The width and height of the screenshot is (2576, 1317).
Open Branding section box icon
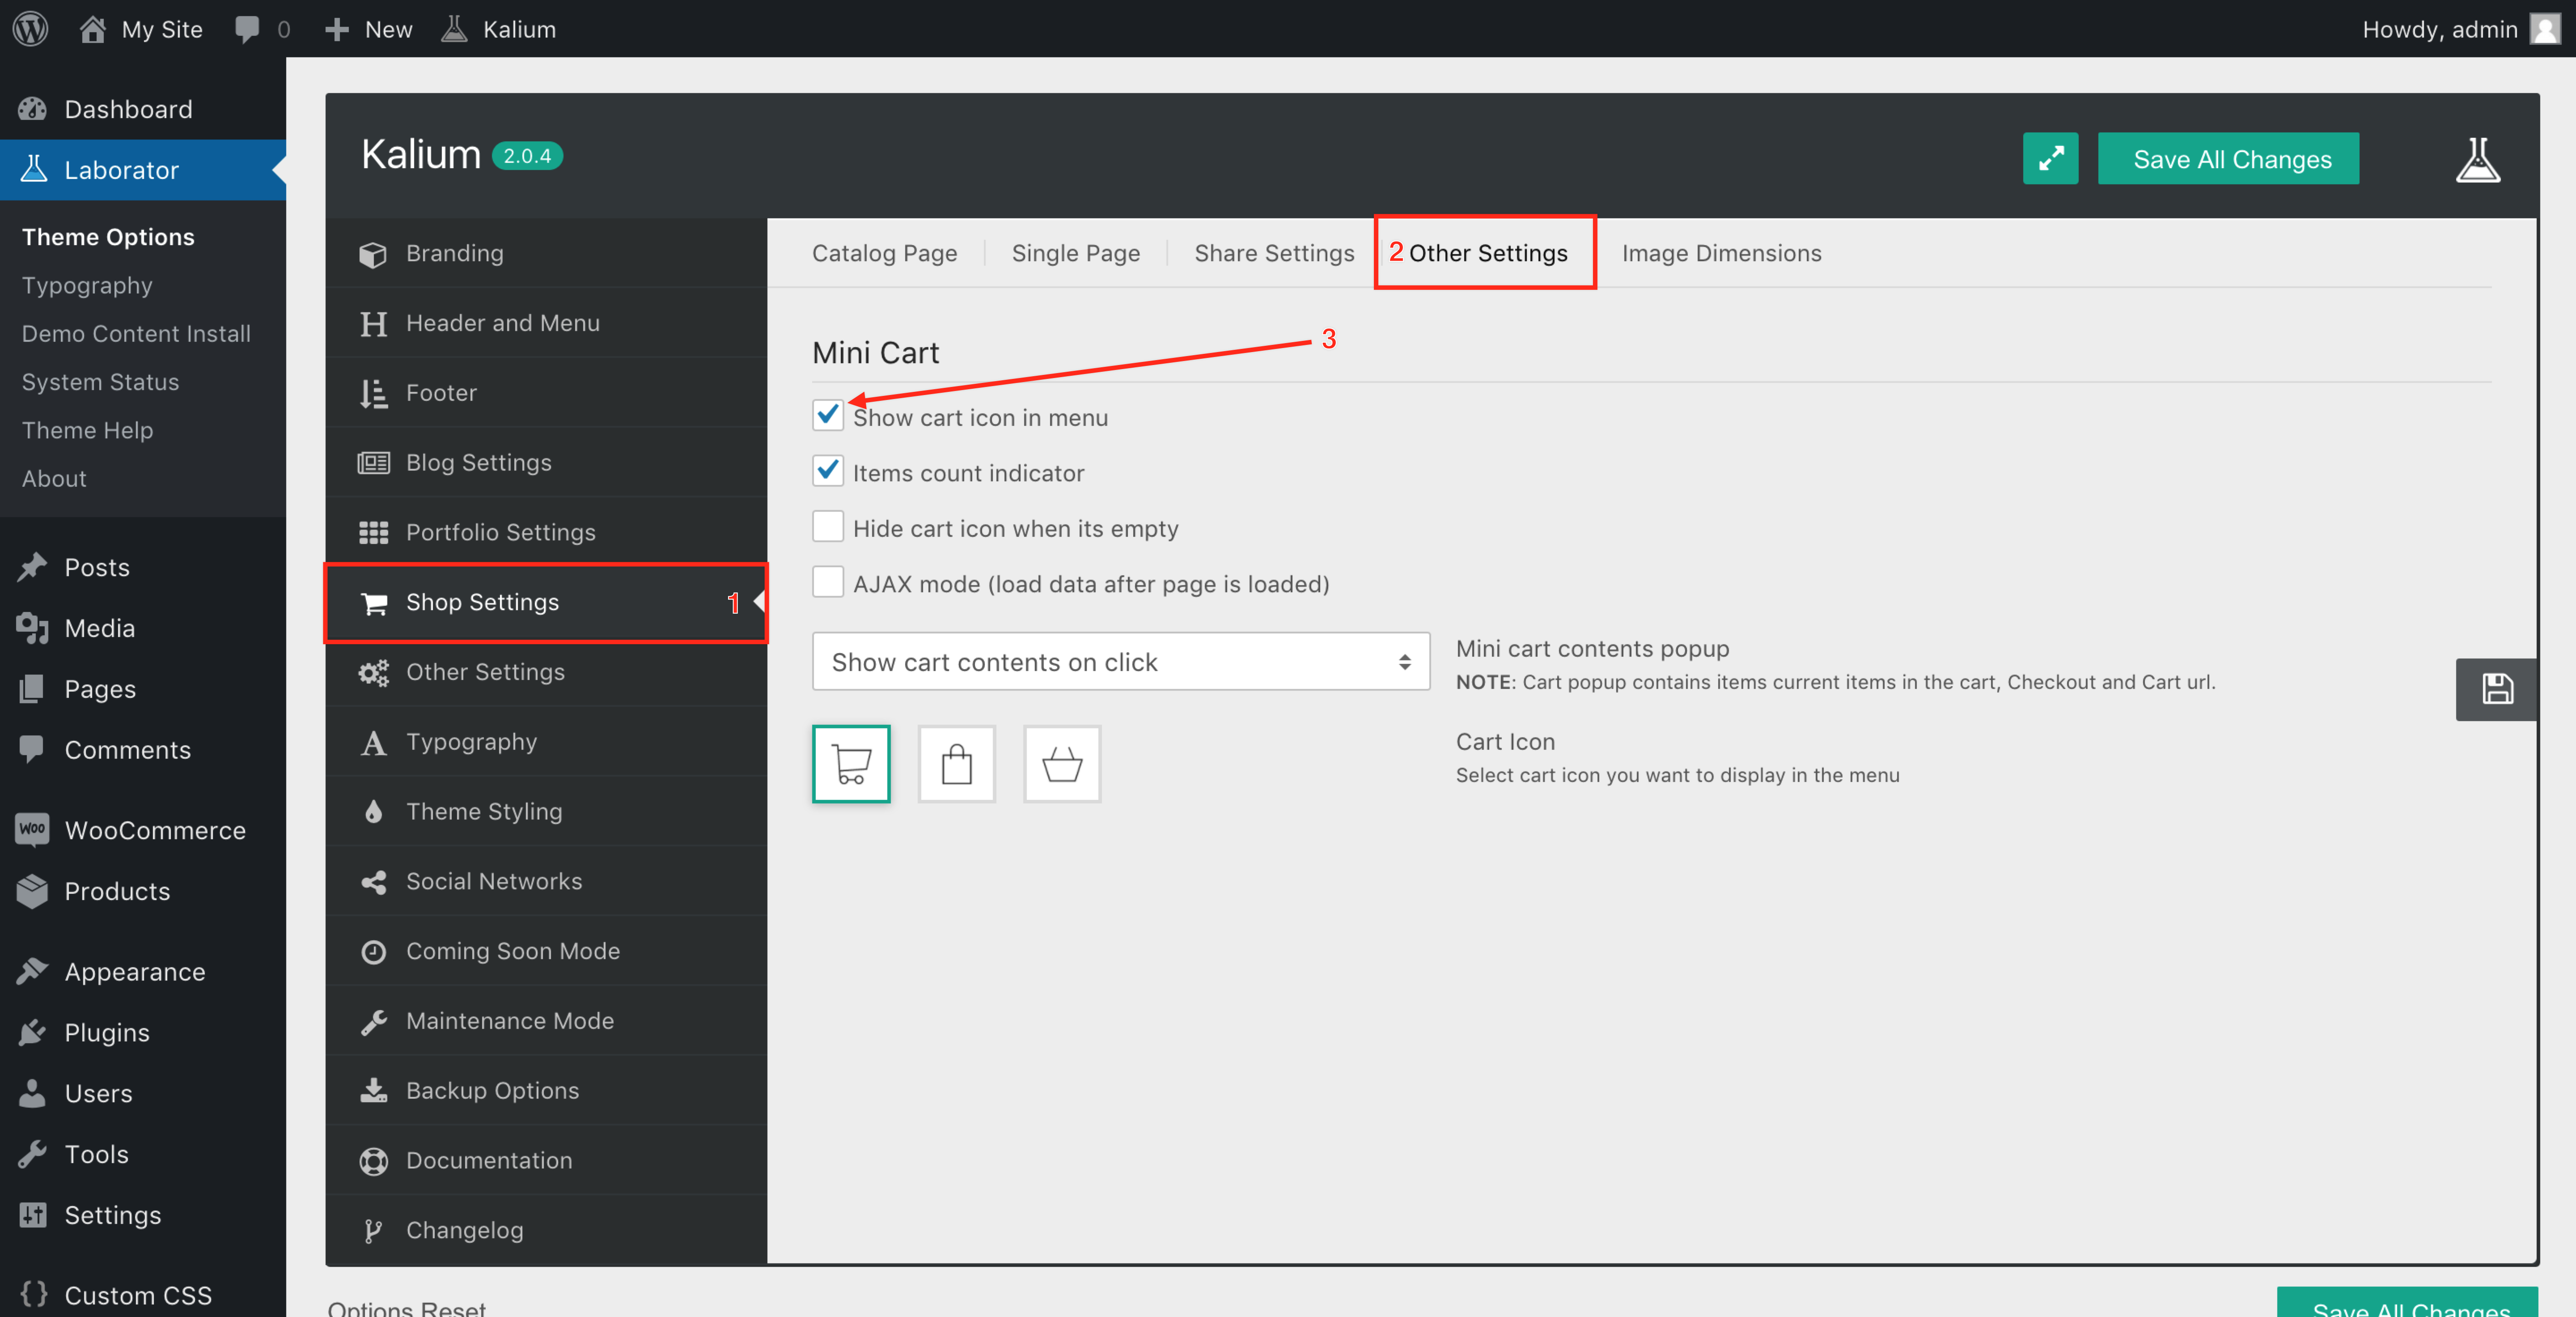click(546, 253)
